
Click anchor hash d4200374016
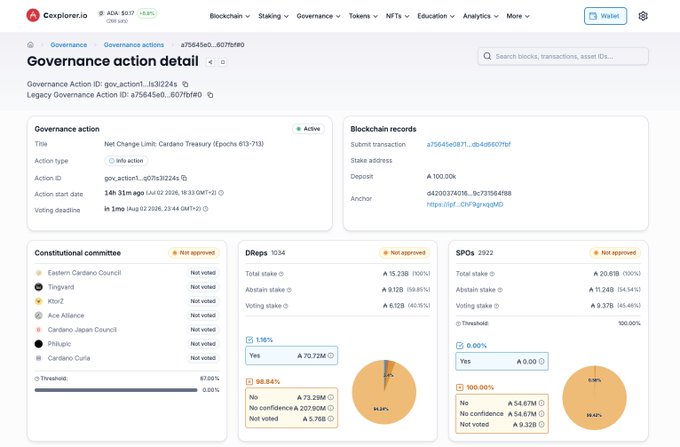point(469,193)
